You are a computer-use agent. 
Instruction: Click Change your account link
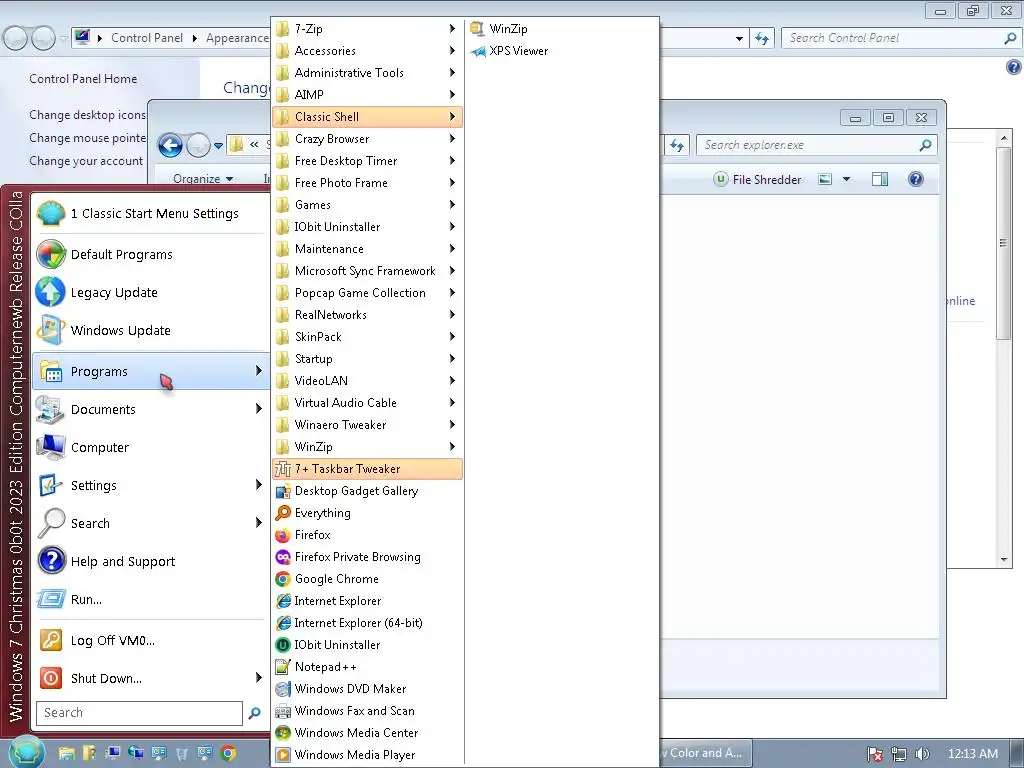pyautogui.click(x=86, y=161)
